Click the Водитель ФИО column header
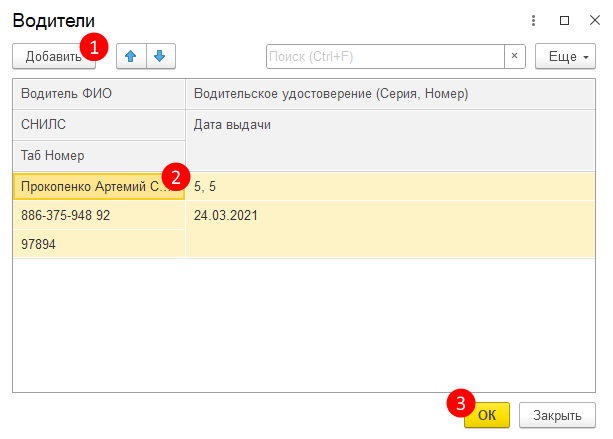This screenshot has width=613, height=439. pyautogui.click(x=99, y=94)
